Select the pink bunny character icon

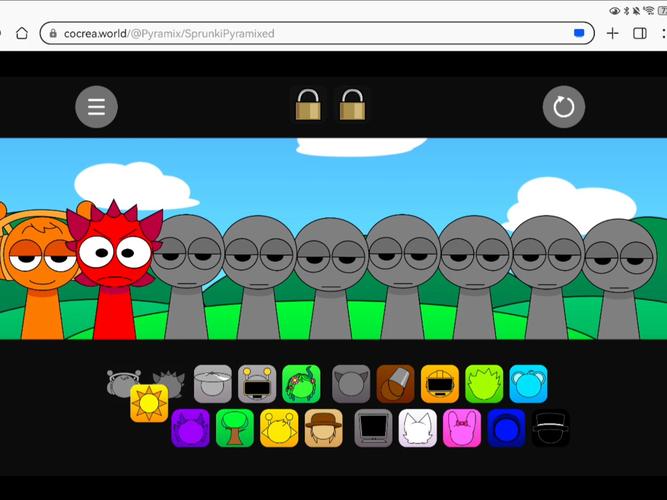coord(462,428)
